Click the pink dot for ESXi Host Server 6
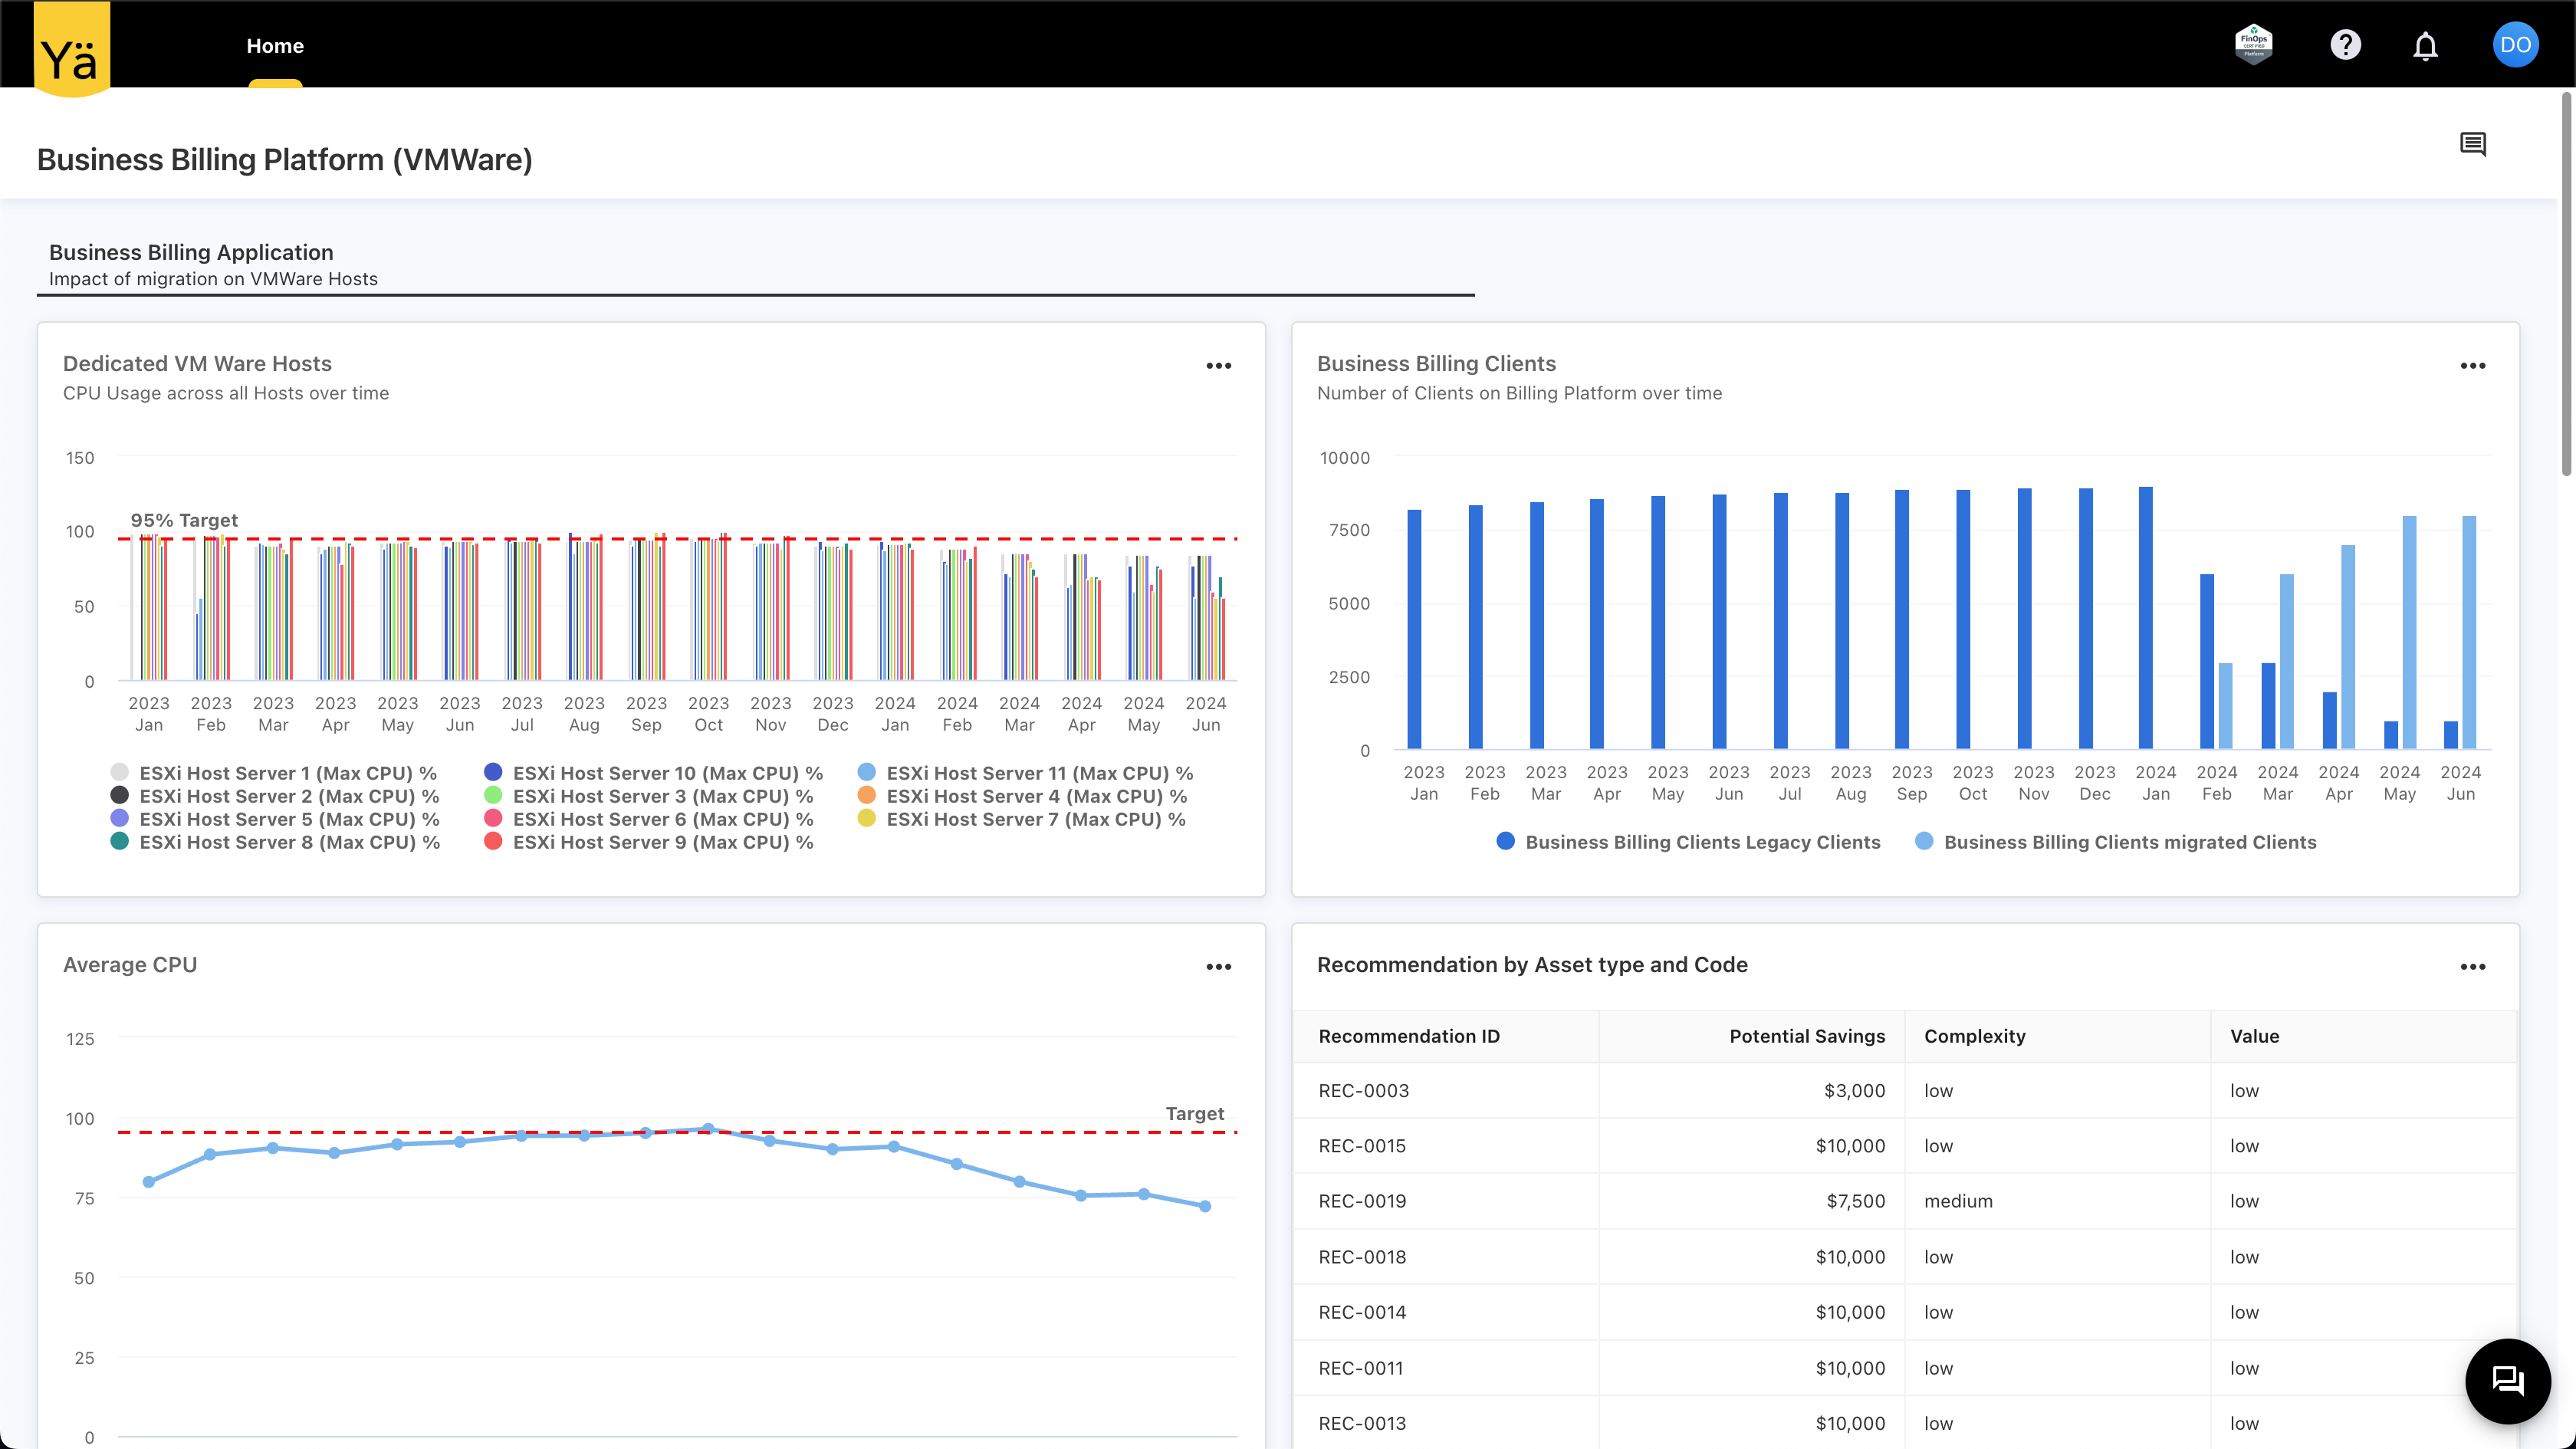This screenshot has width=2576, height=1449. pos(494,819)
